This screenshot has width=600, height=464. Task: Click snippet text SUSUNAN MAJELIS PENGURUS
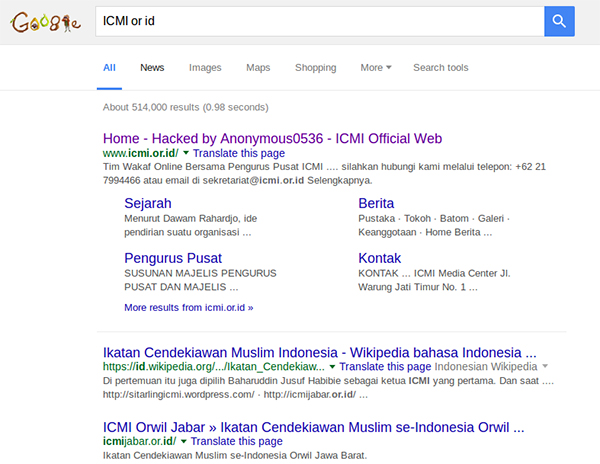click(x=200, y=273)
